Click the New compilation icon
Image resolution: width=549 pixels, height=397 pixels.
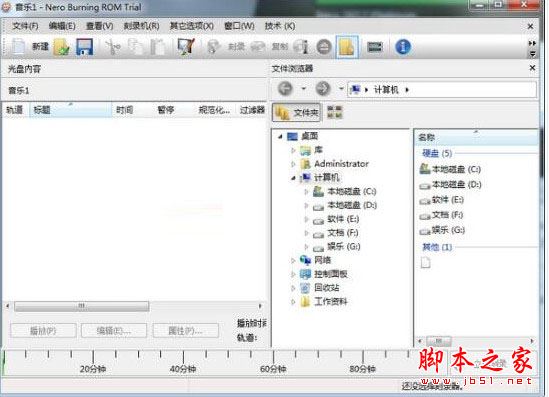18,47
